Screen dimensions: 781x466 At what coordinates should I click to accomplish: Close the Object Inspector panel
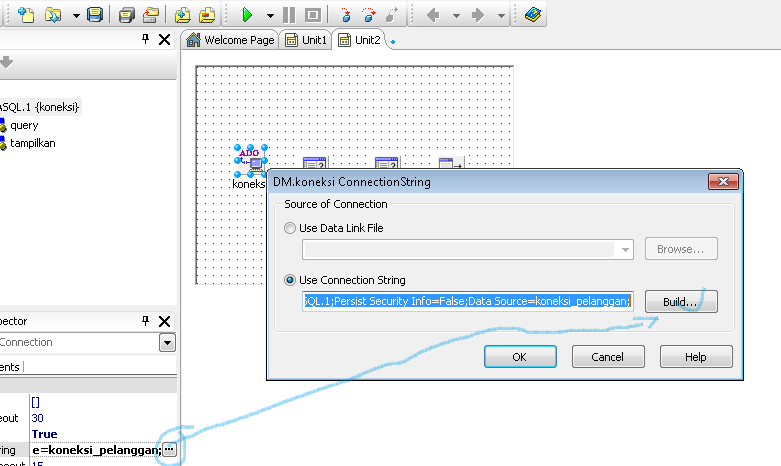pos(164,321)
